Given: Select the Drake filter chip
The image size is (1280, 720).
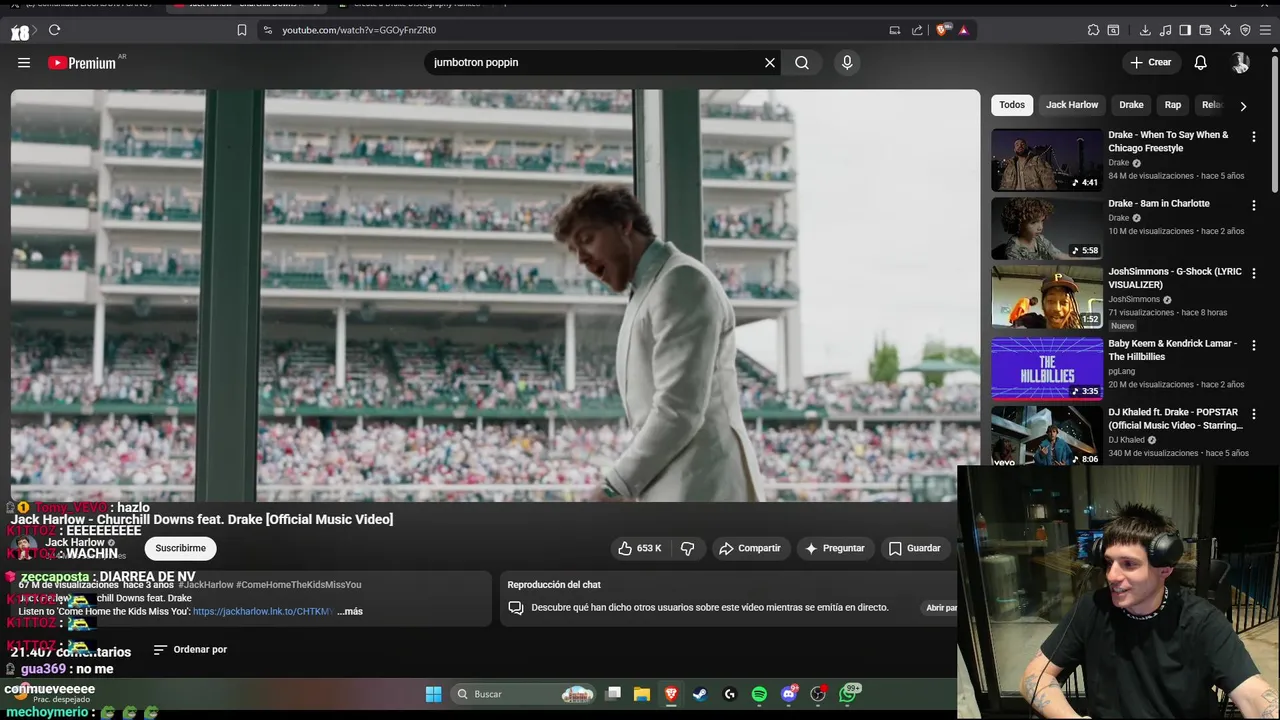Looking at the screenshot, I should [x=1131, y=105].
